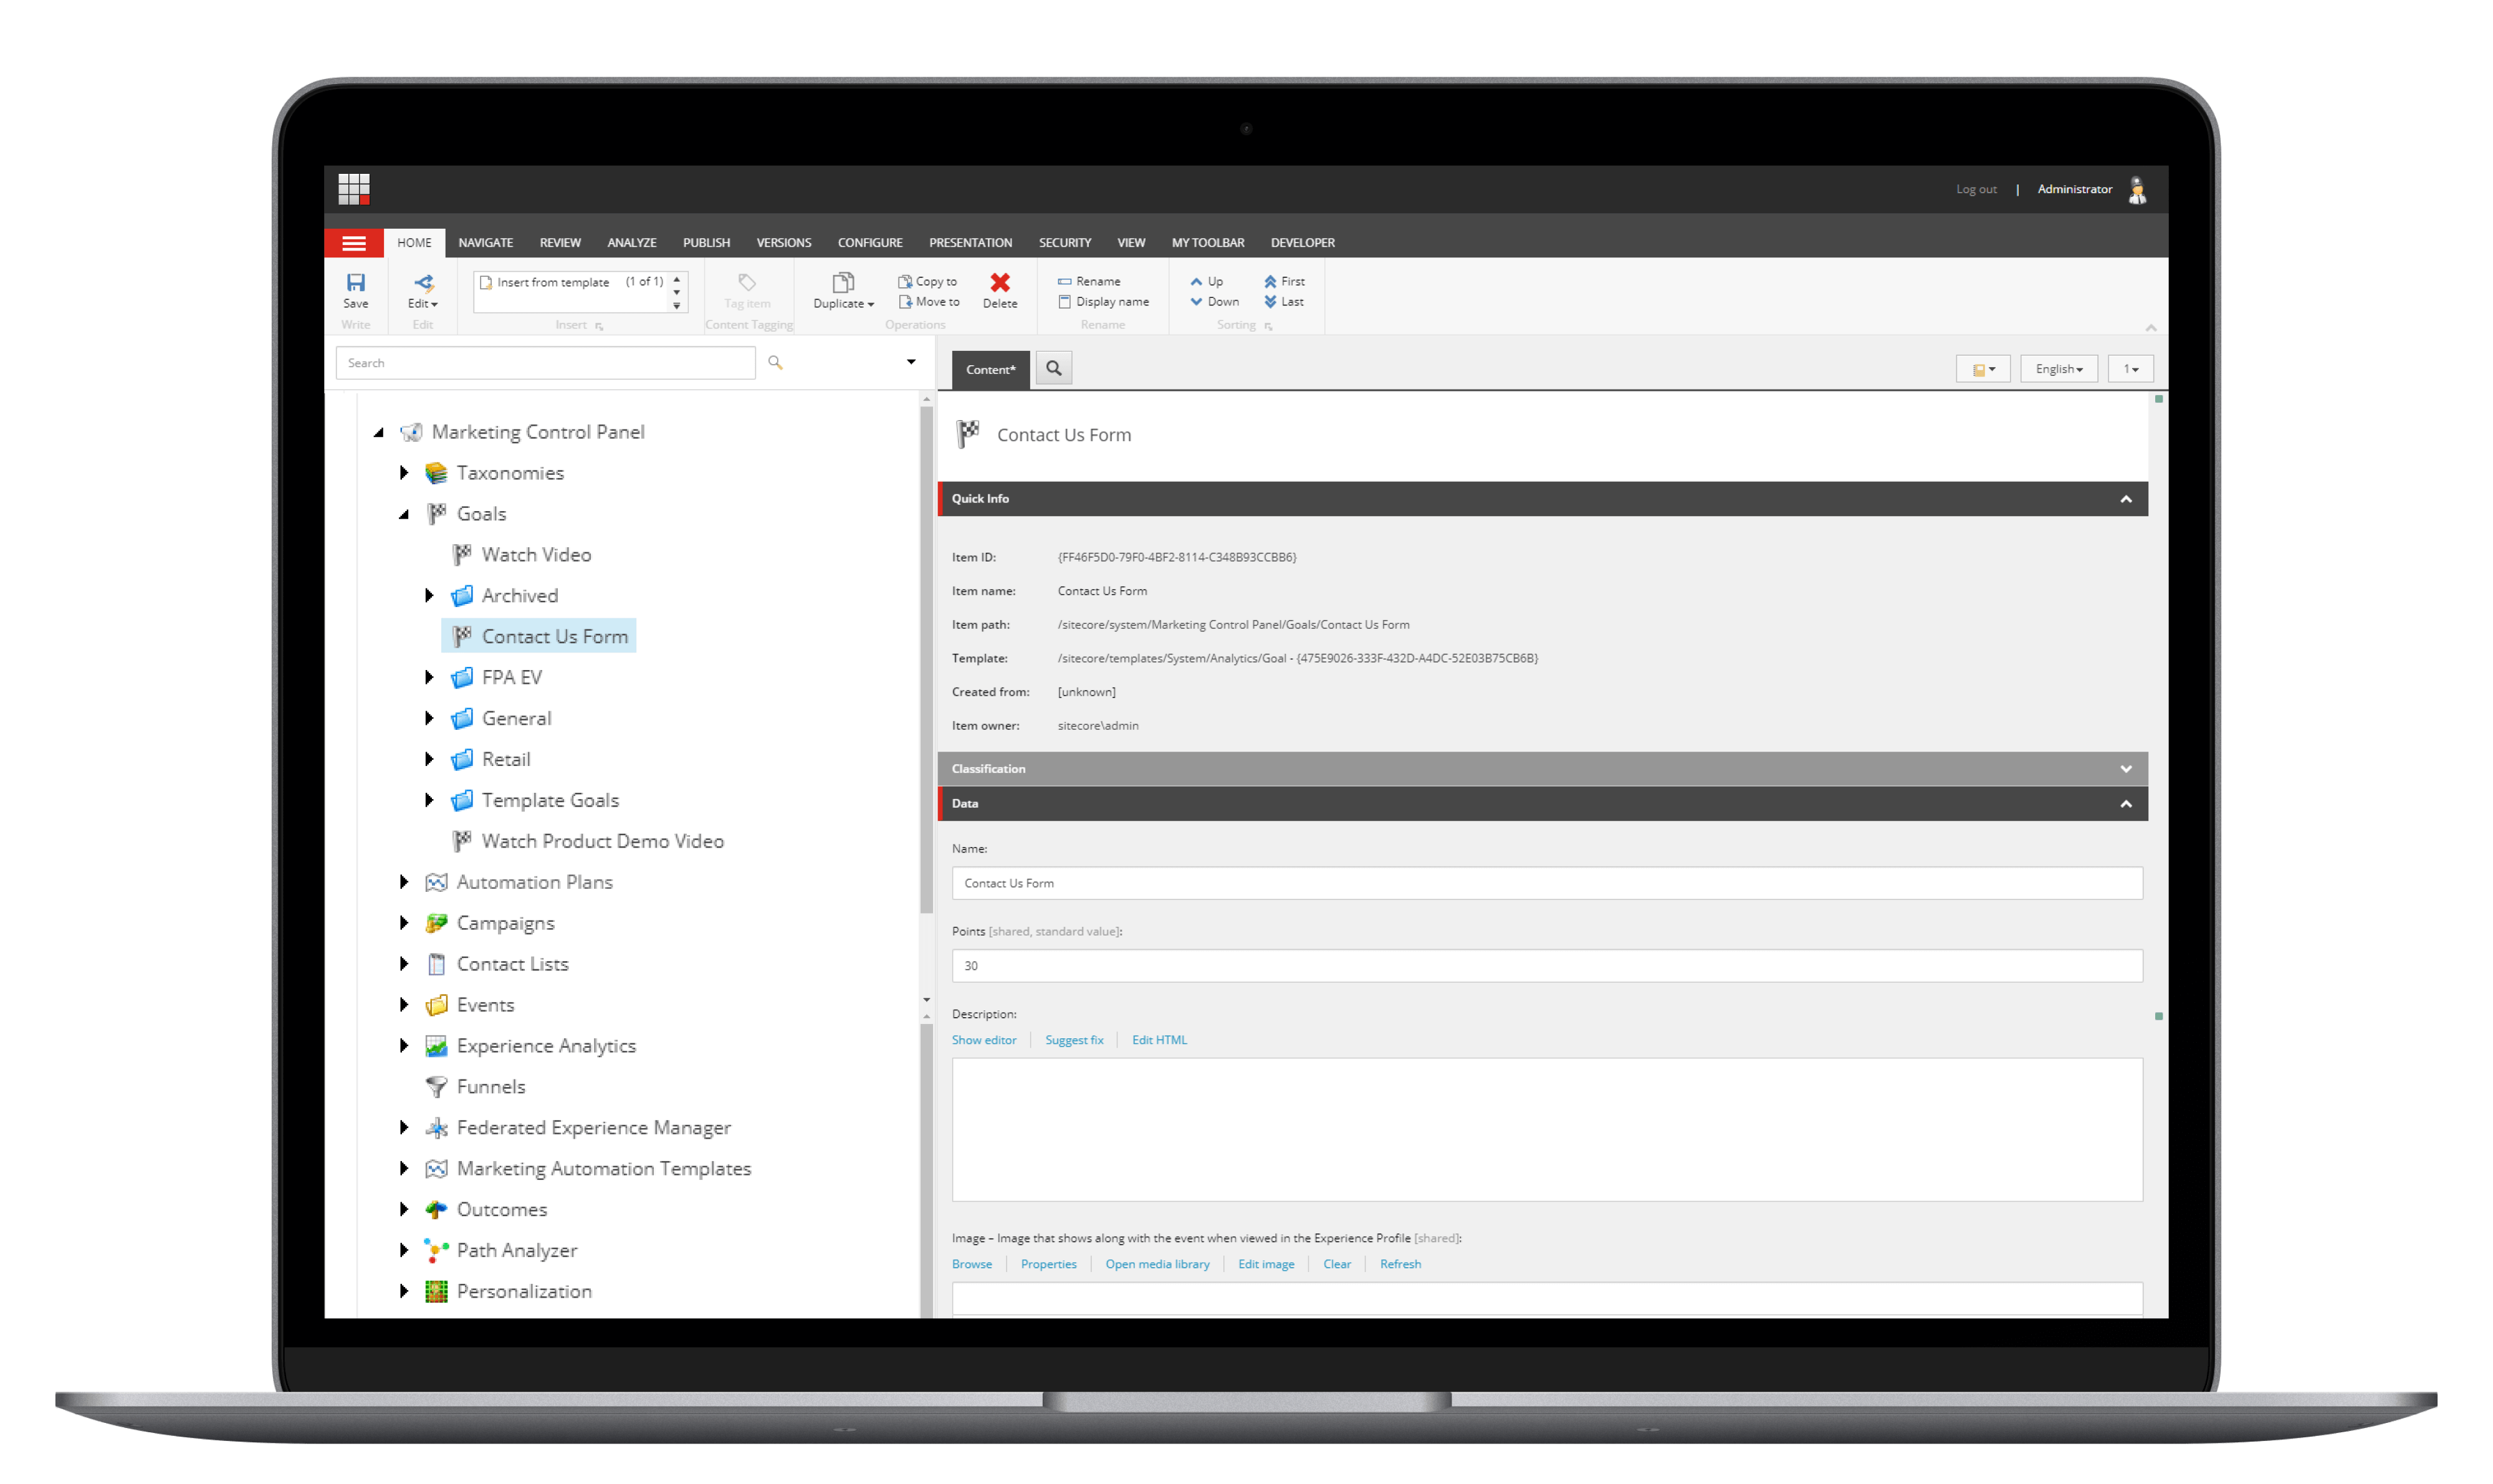Click Insert from template option
Screen dimensions: 2493x1484
pyautogui.click(x=552, y=283)
